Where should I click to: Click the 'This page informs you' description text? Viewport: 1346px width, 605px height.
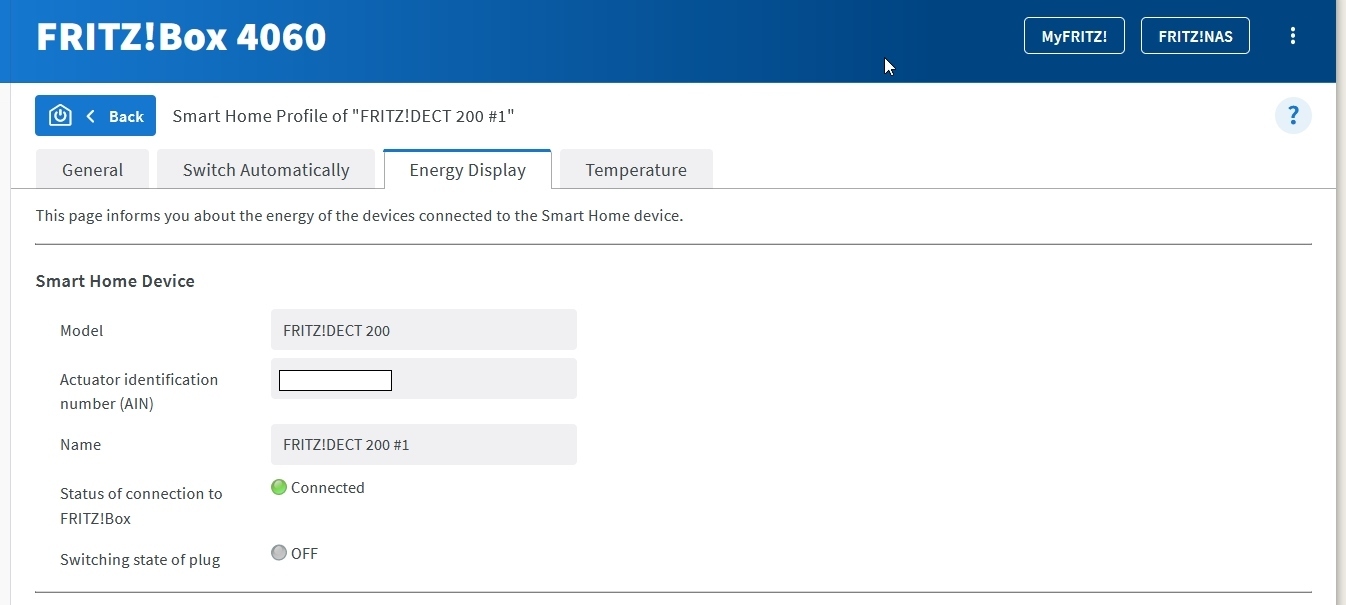[359, 215]
